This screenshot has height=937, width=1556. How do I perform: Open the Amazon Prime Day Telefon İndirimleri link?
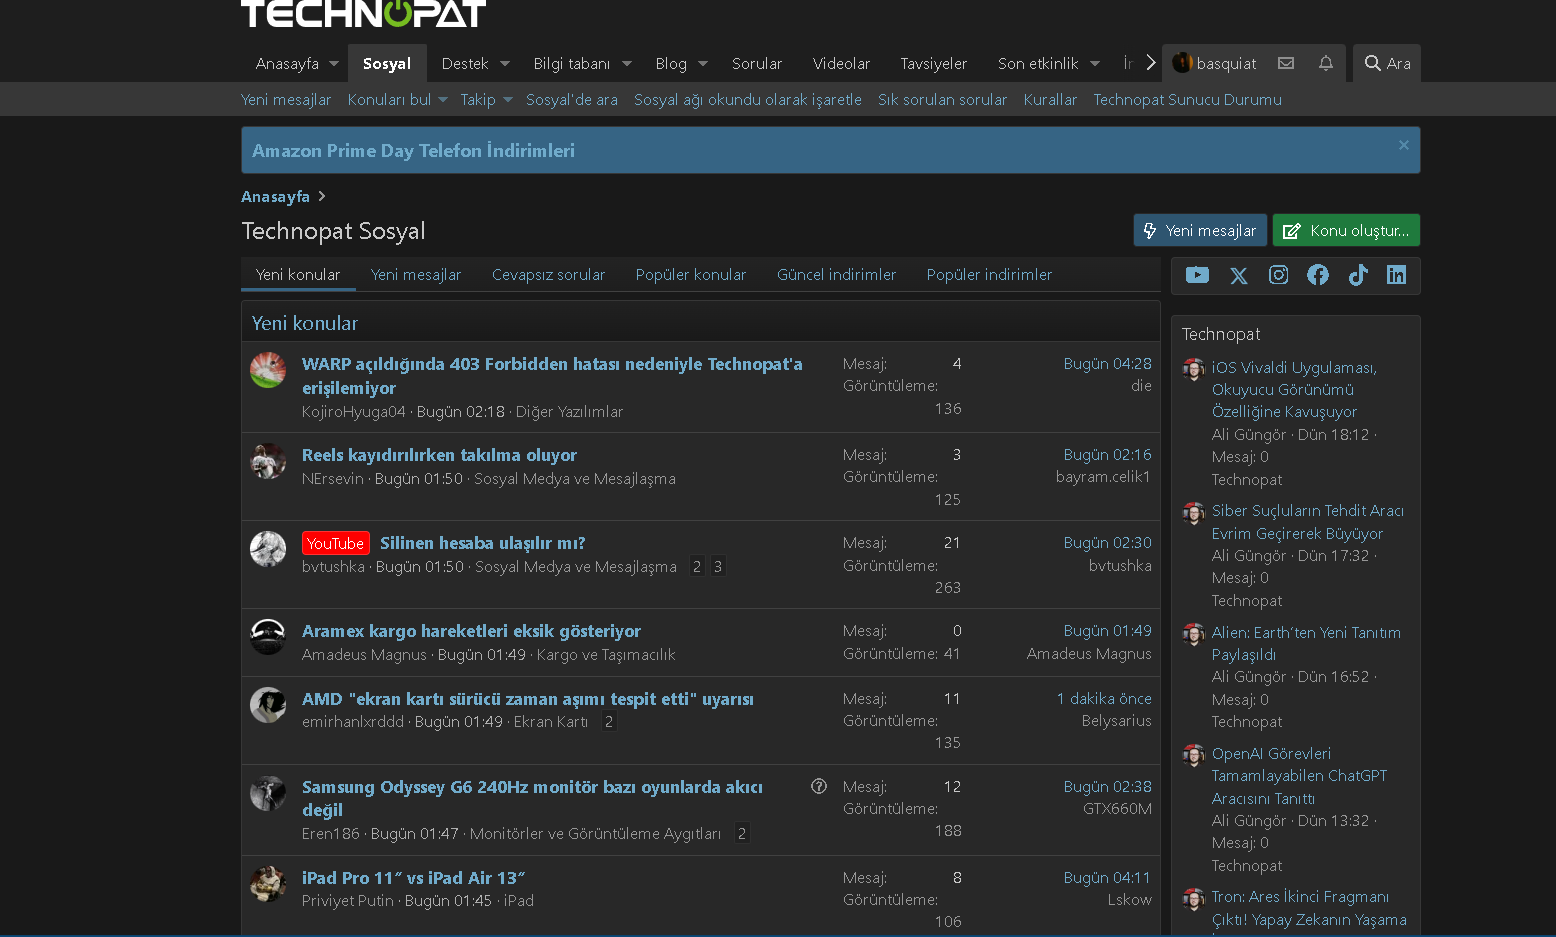[413, 150]
